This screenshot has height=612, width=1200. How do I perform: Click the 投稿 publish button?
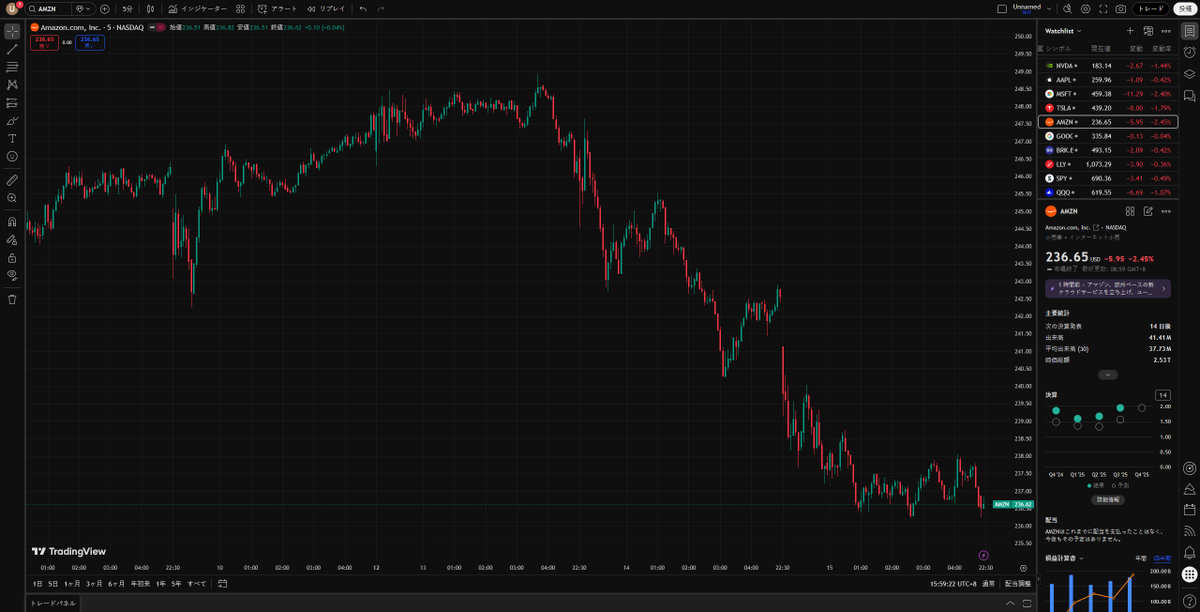tap(1184, 8)
